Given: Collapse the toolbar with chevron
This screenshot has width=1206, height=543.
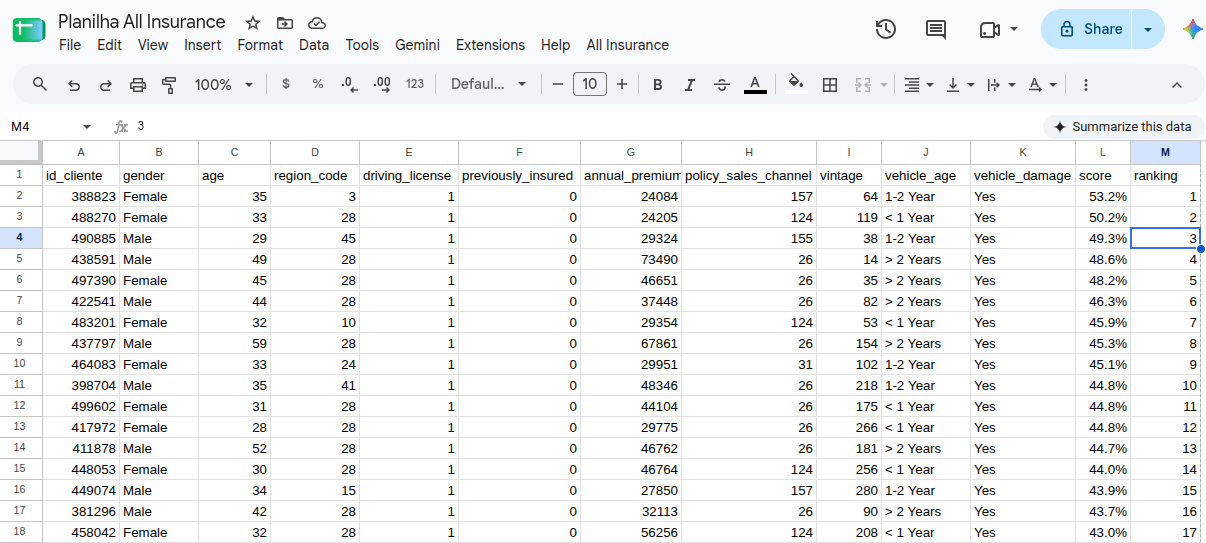Looking at the screenshot, I should pos(1177,85).
